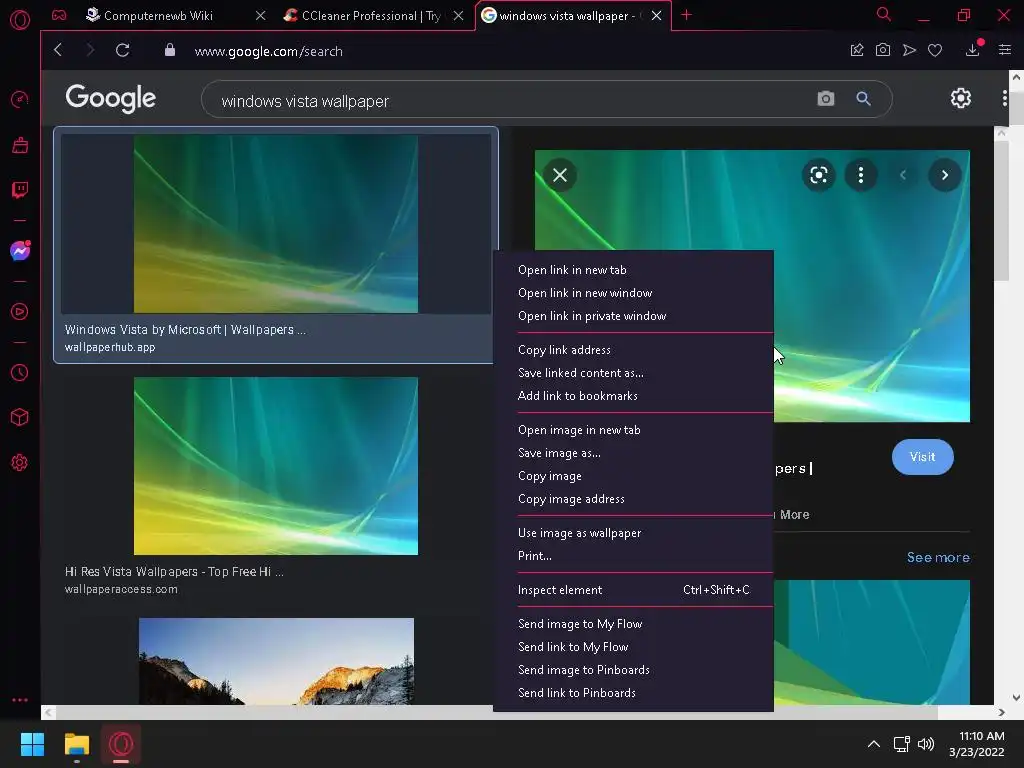Open My Flow send icon

coord(909,50)
